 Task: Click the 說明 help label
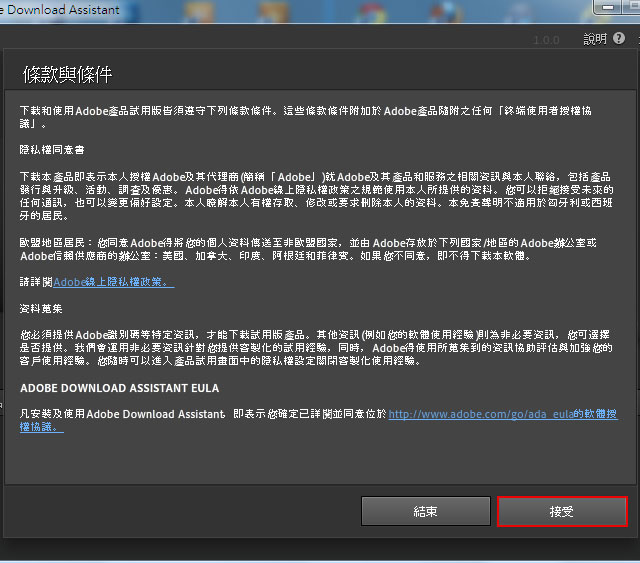tap(595, 39)
